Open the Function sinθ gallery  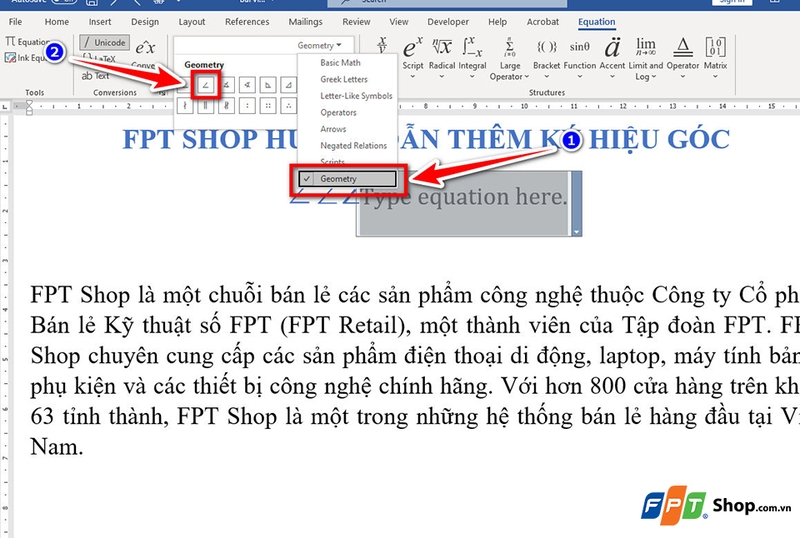(x=580, y=57)
